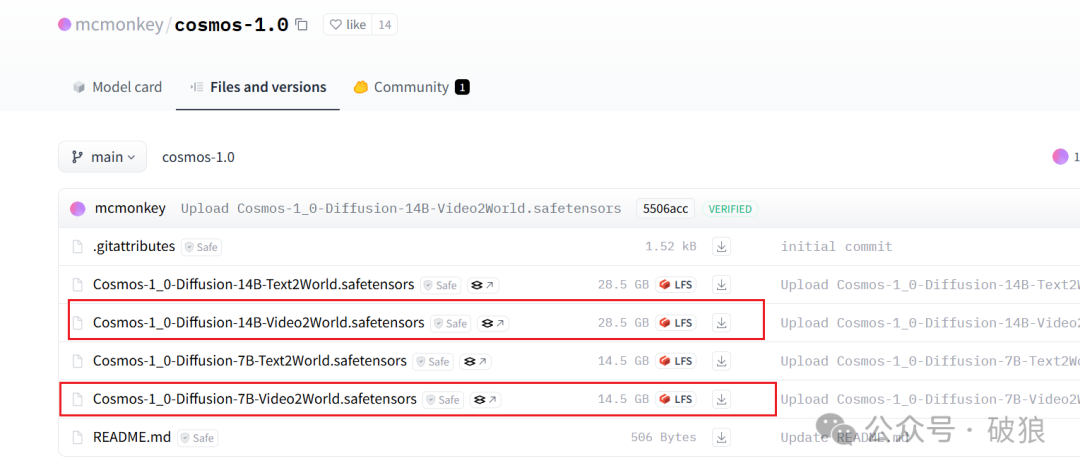Open the 14B-Text2World upload commit message
Image resolution: width=1080 pixels, height=473 pixels.
(x=930, y=284)
